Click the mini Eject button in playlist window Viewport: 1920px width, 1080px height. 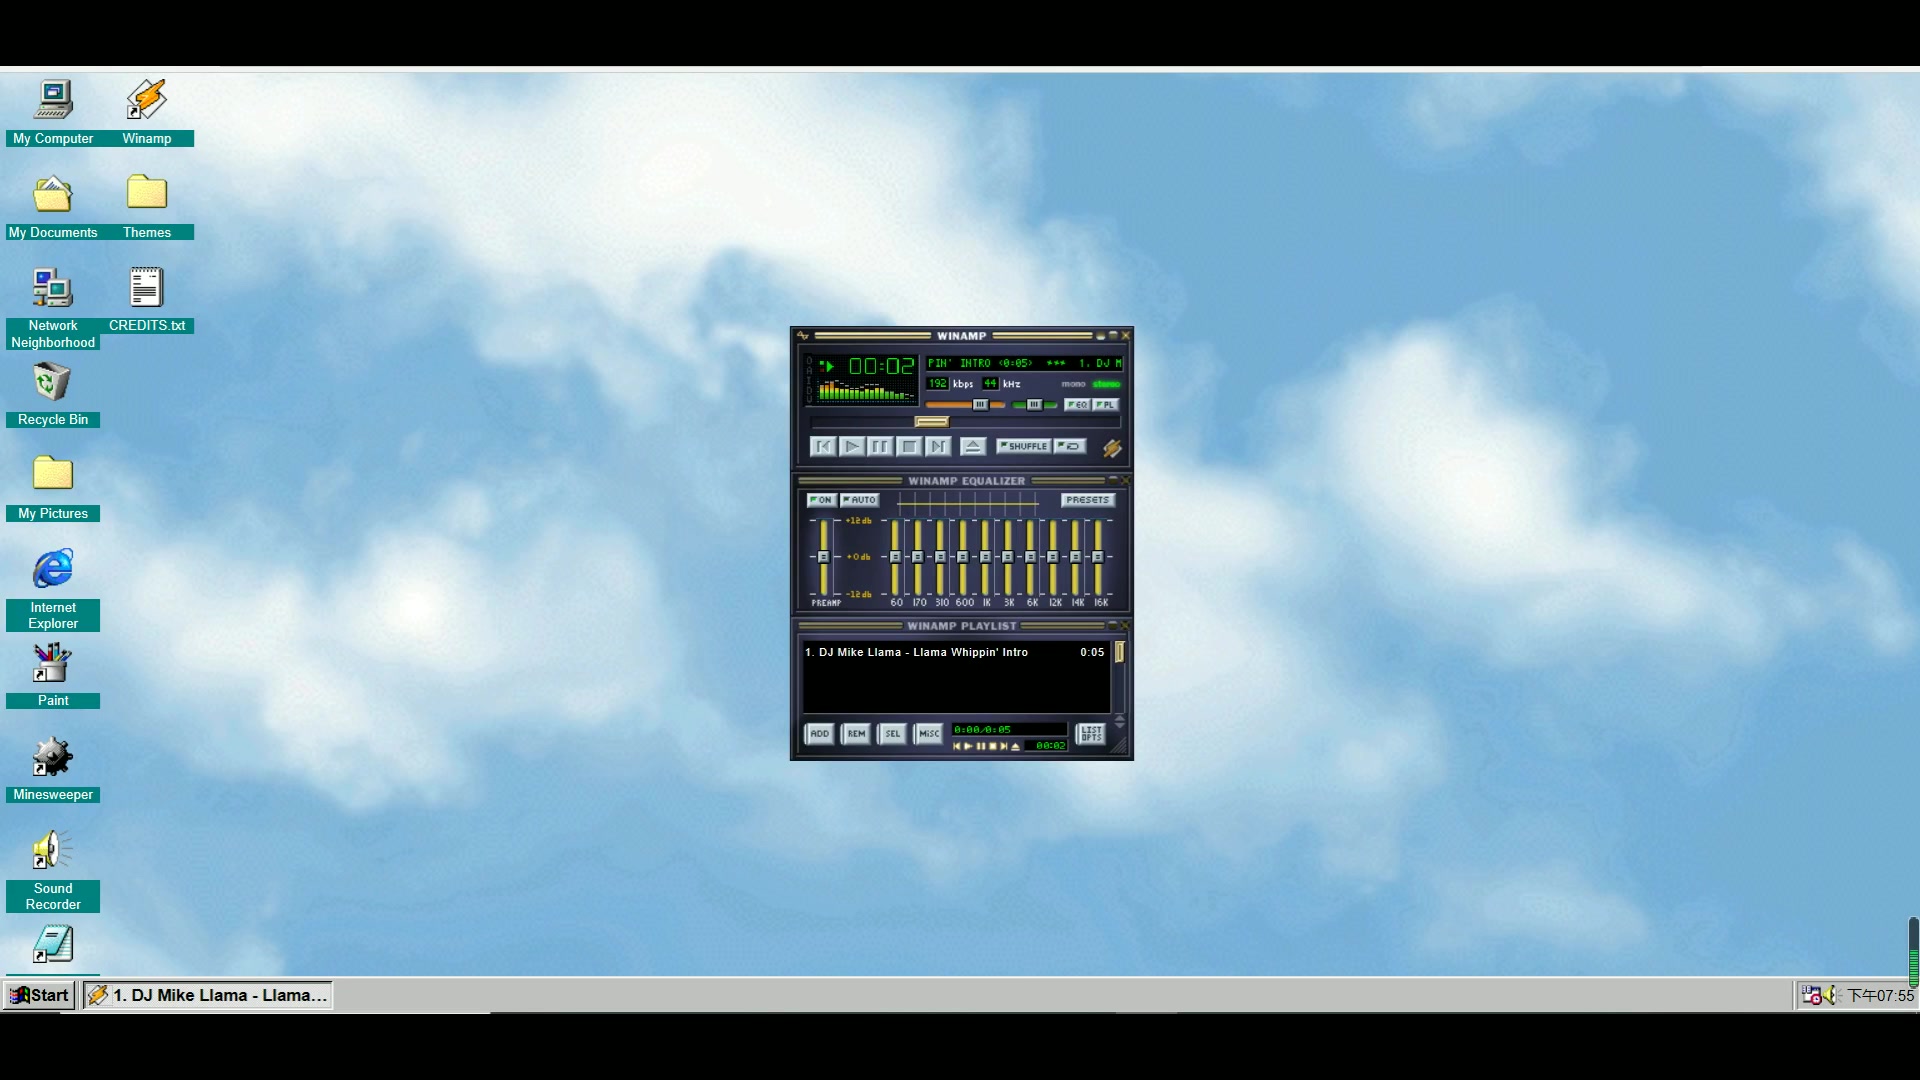tap(1015, 746)
